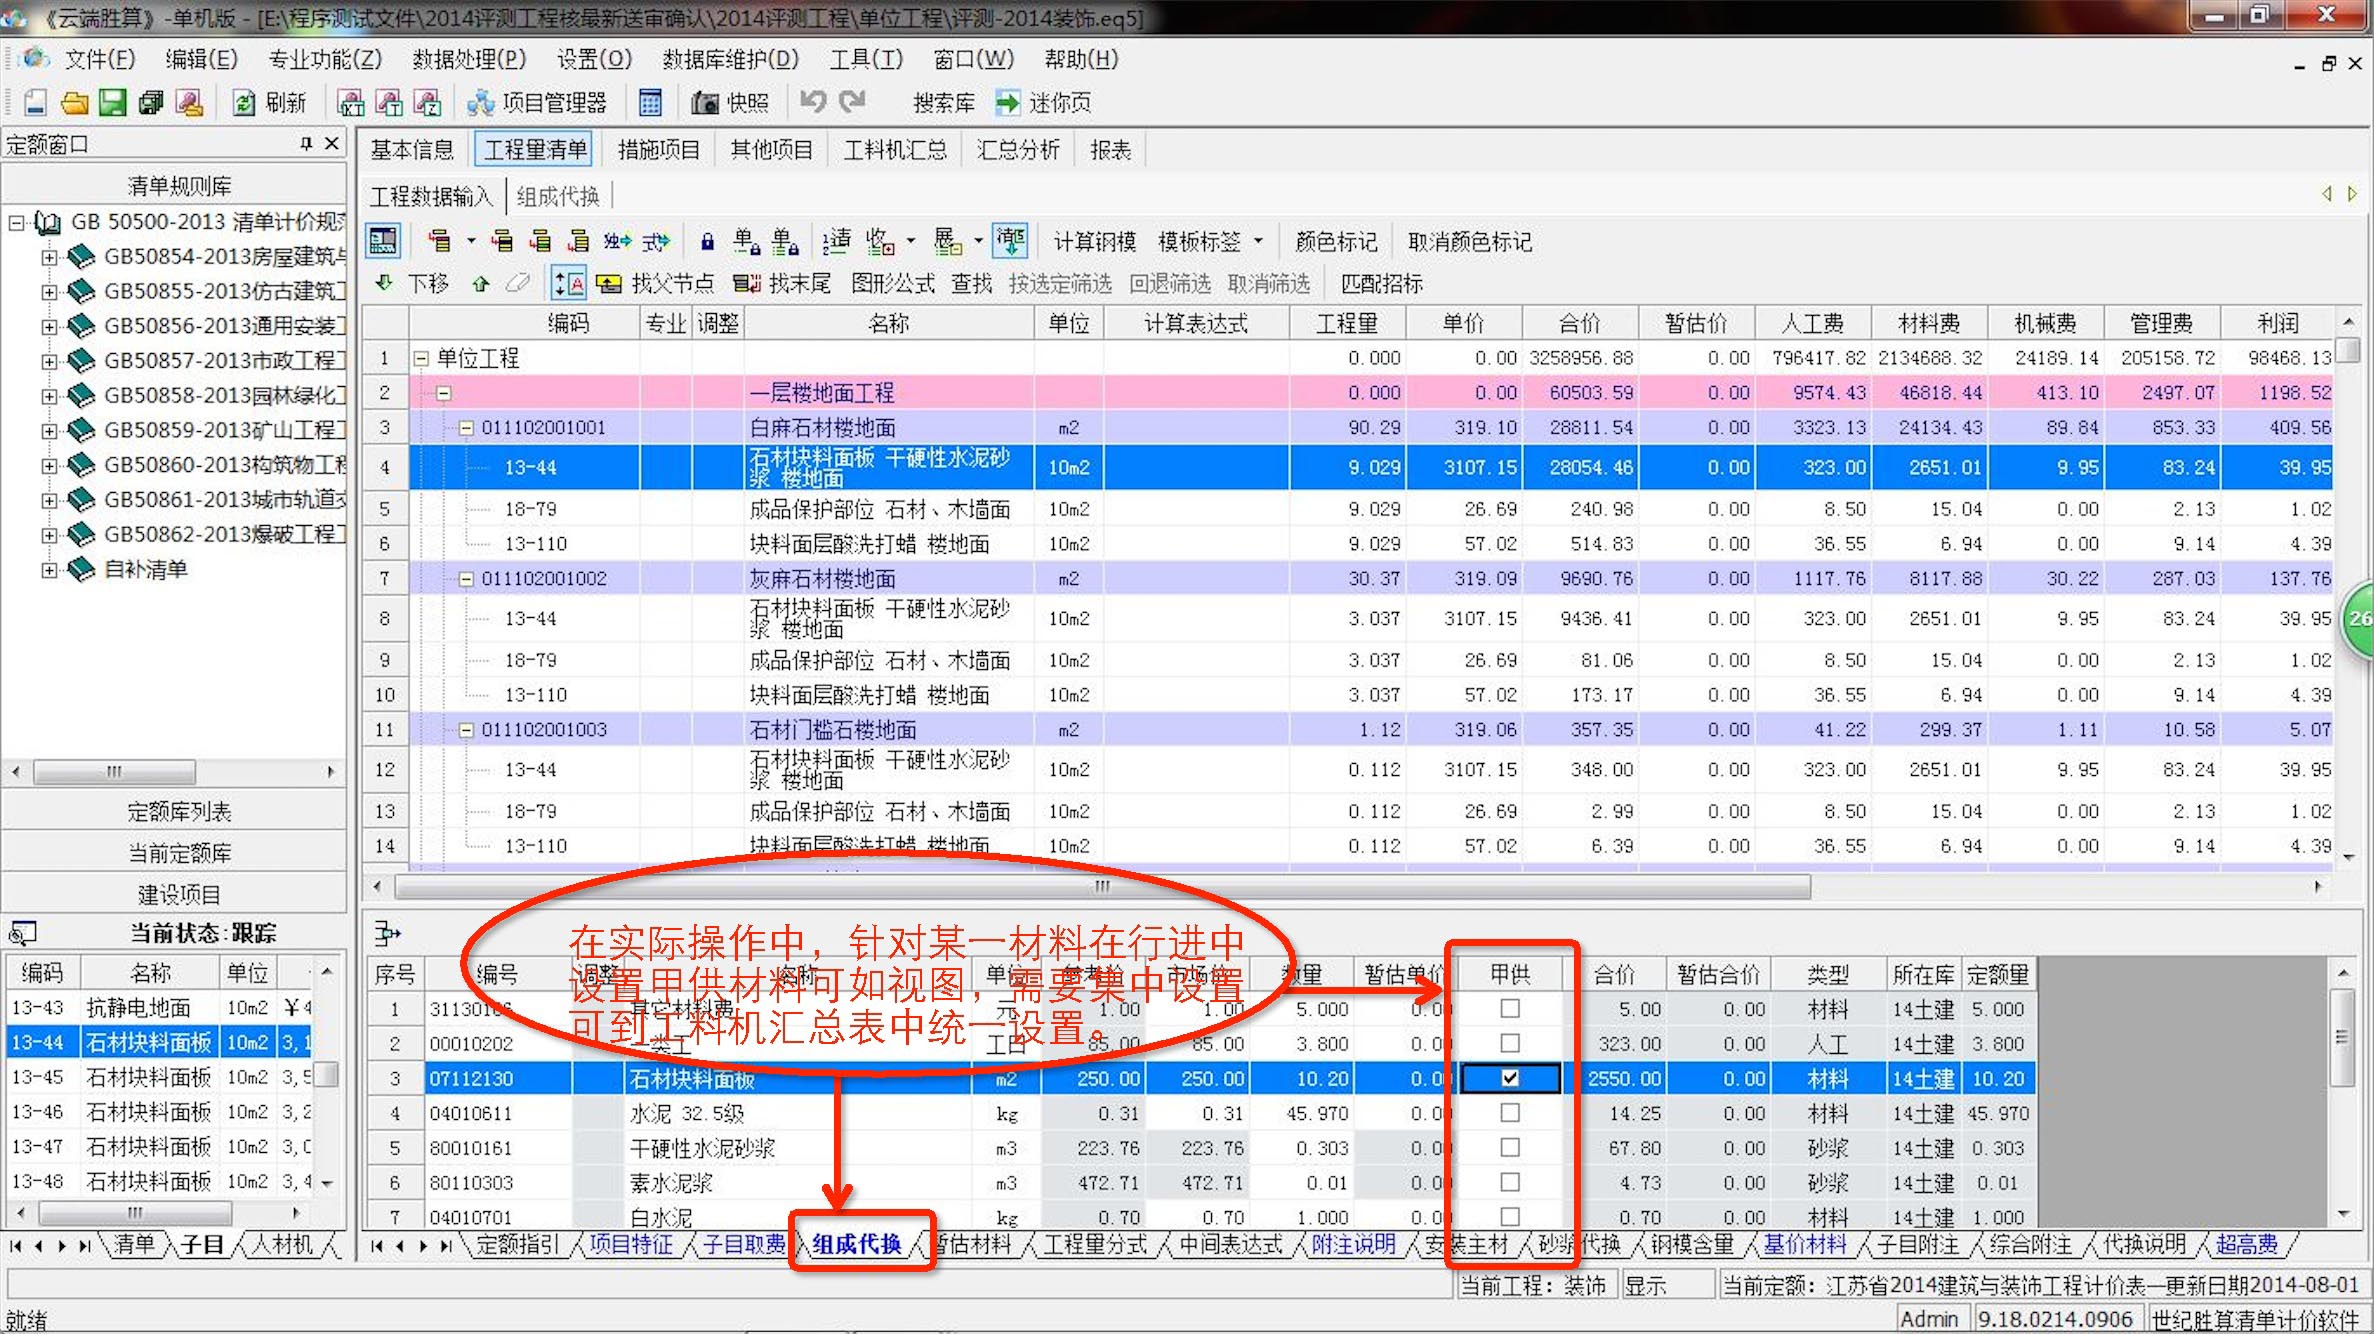The height and width of the screenshot is (1334, 2374).
Task: Switch to the 工料机汇总 tab
Action: pos(895,150)
